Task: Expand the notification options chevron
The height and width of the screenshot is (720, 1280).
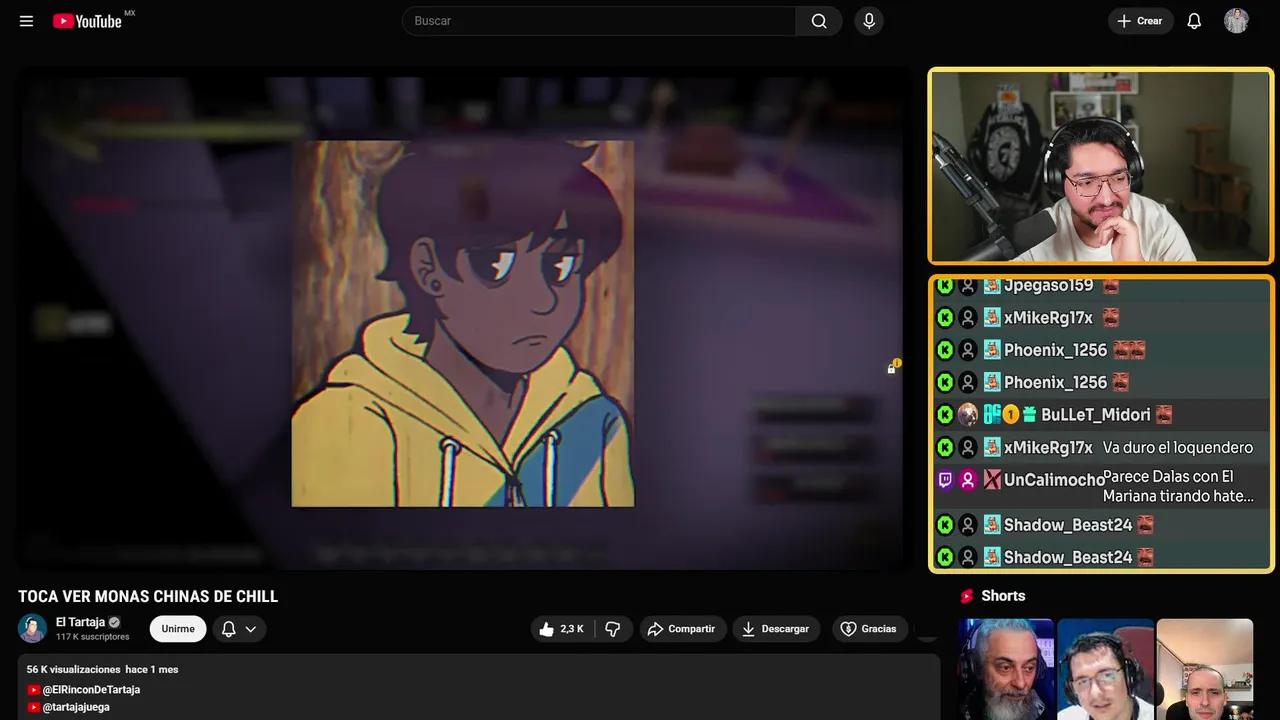Action: (x=251, y=629)
